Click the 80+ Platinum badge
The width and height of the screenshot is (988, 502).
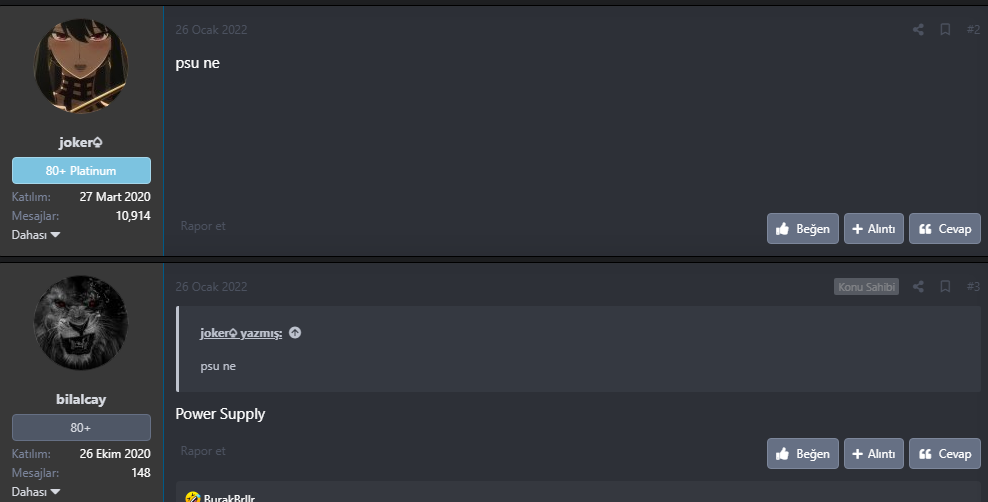(x=81, y=171)
